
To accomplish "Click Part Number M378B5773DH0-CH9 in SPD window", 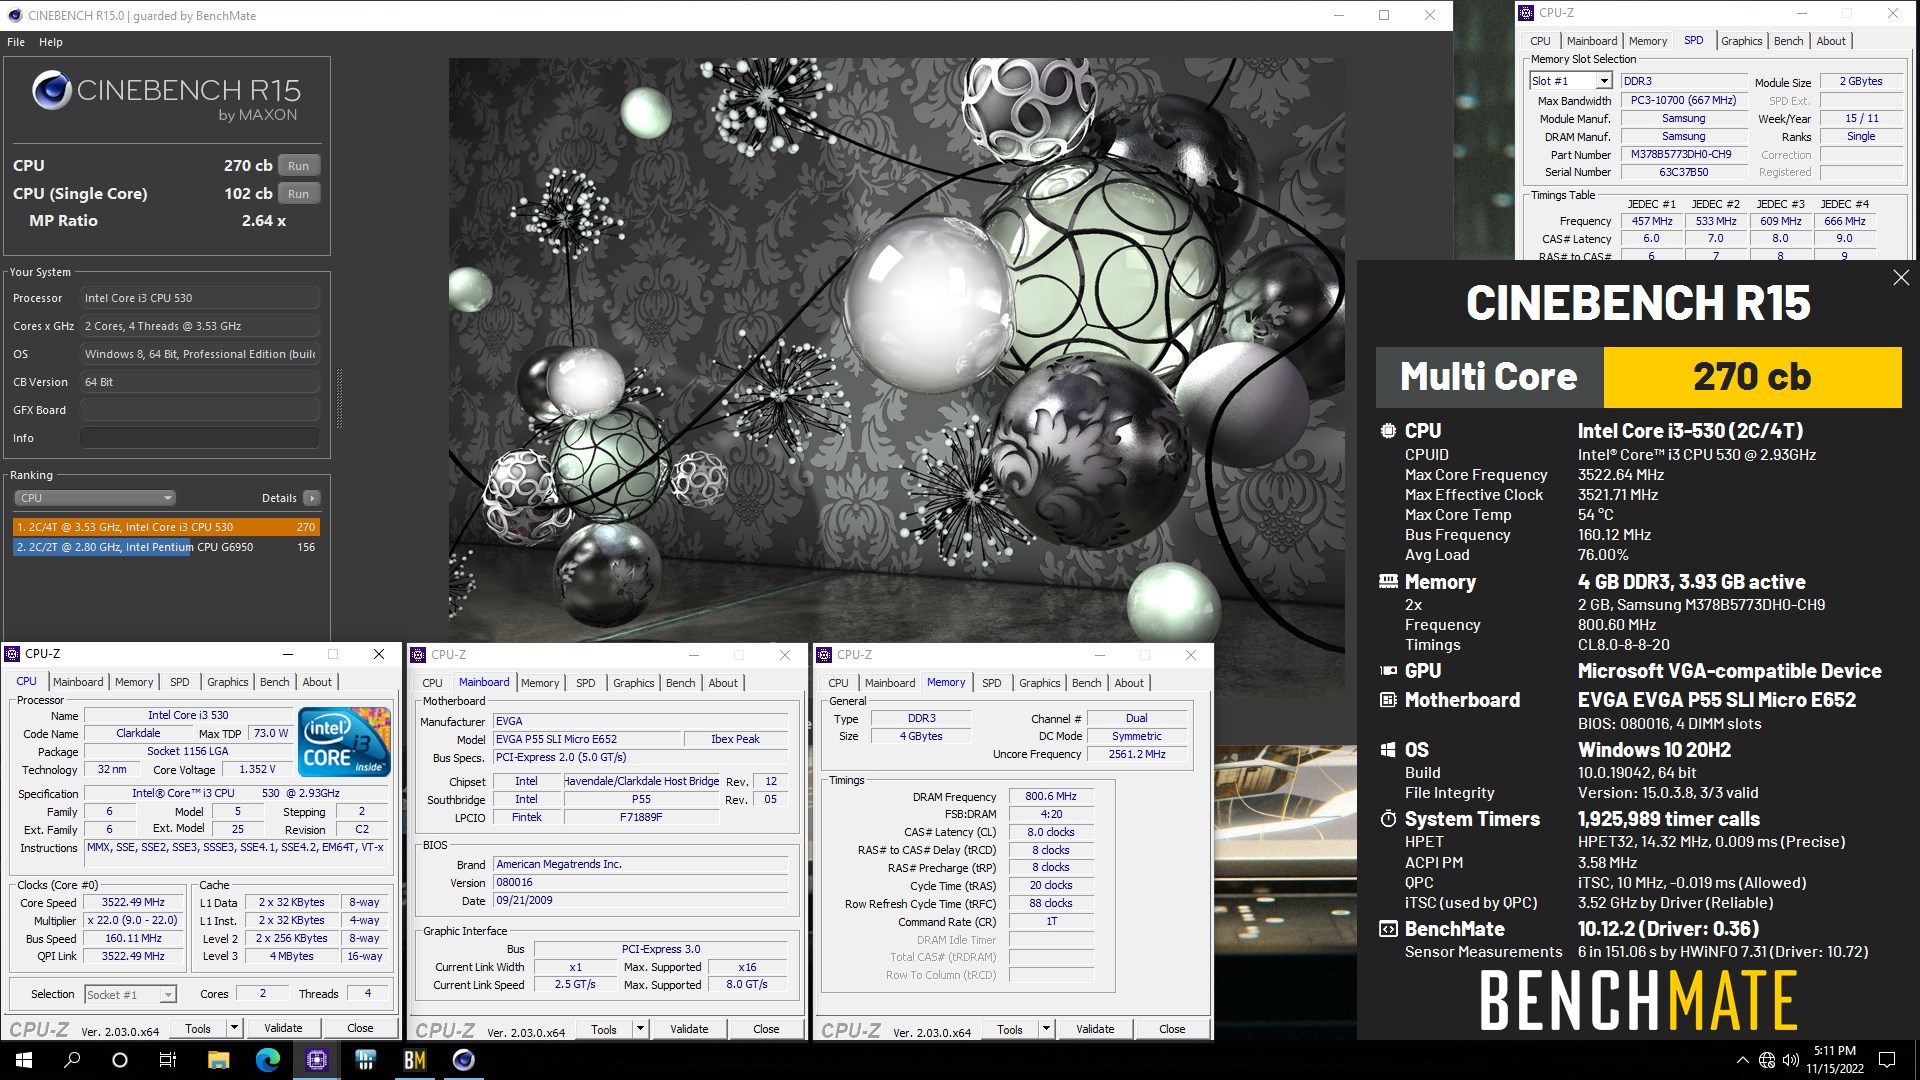I will (x=1682, y=155).
